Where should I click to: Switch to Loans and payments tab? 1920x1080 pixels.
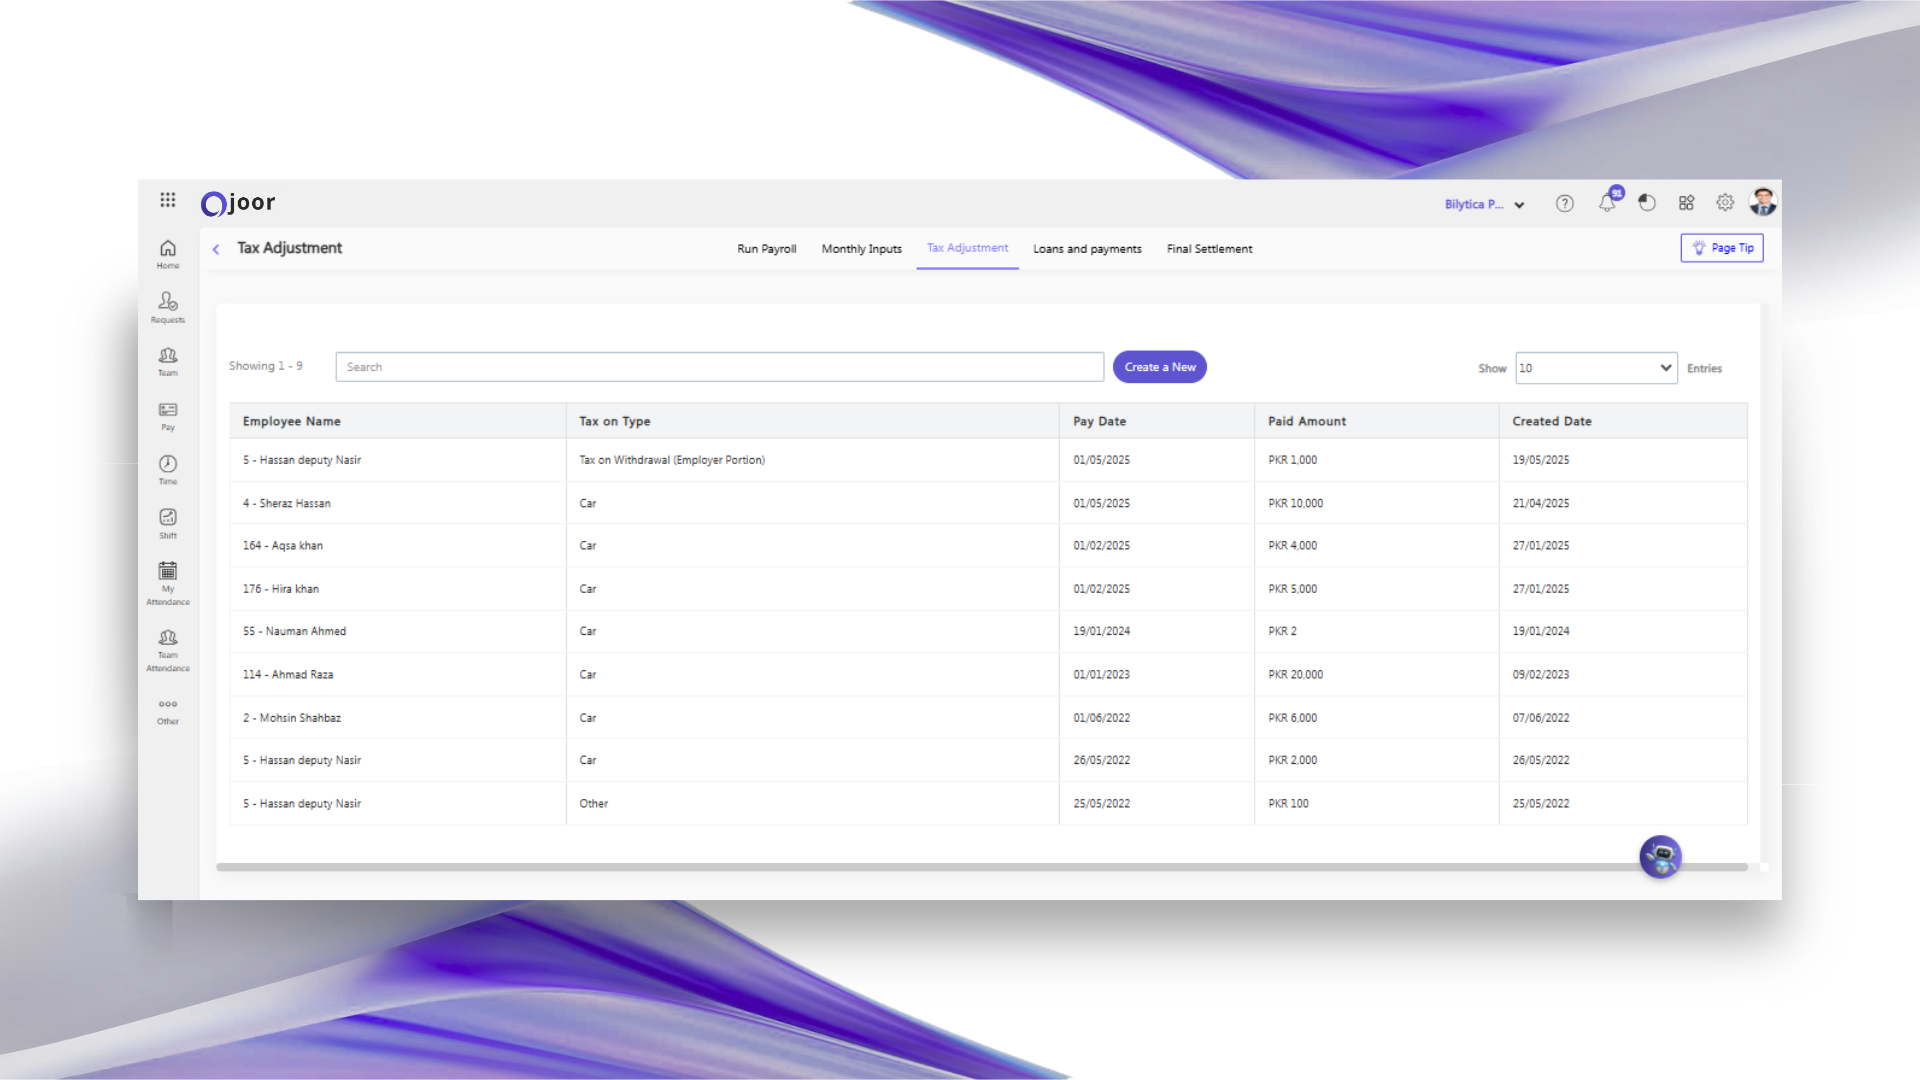1087,249
